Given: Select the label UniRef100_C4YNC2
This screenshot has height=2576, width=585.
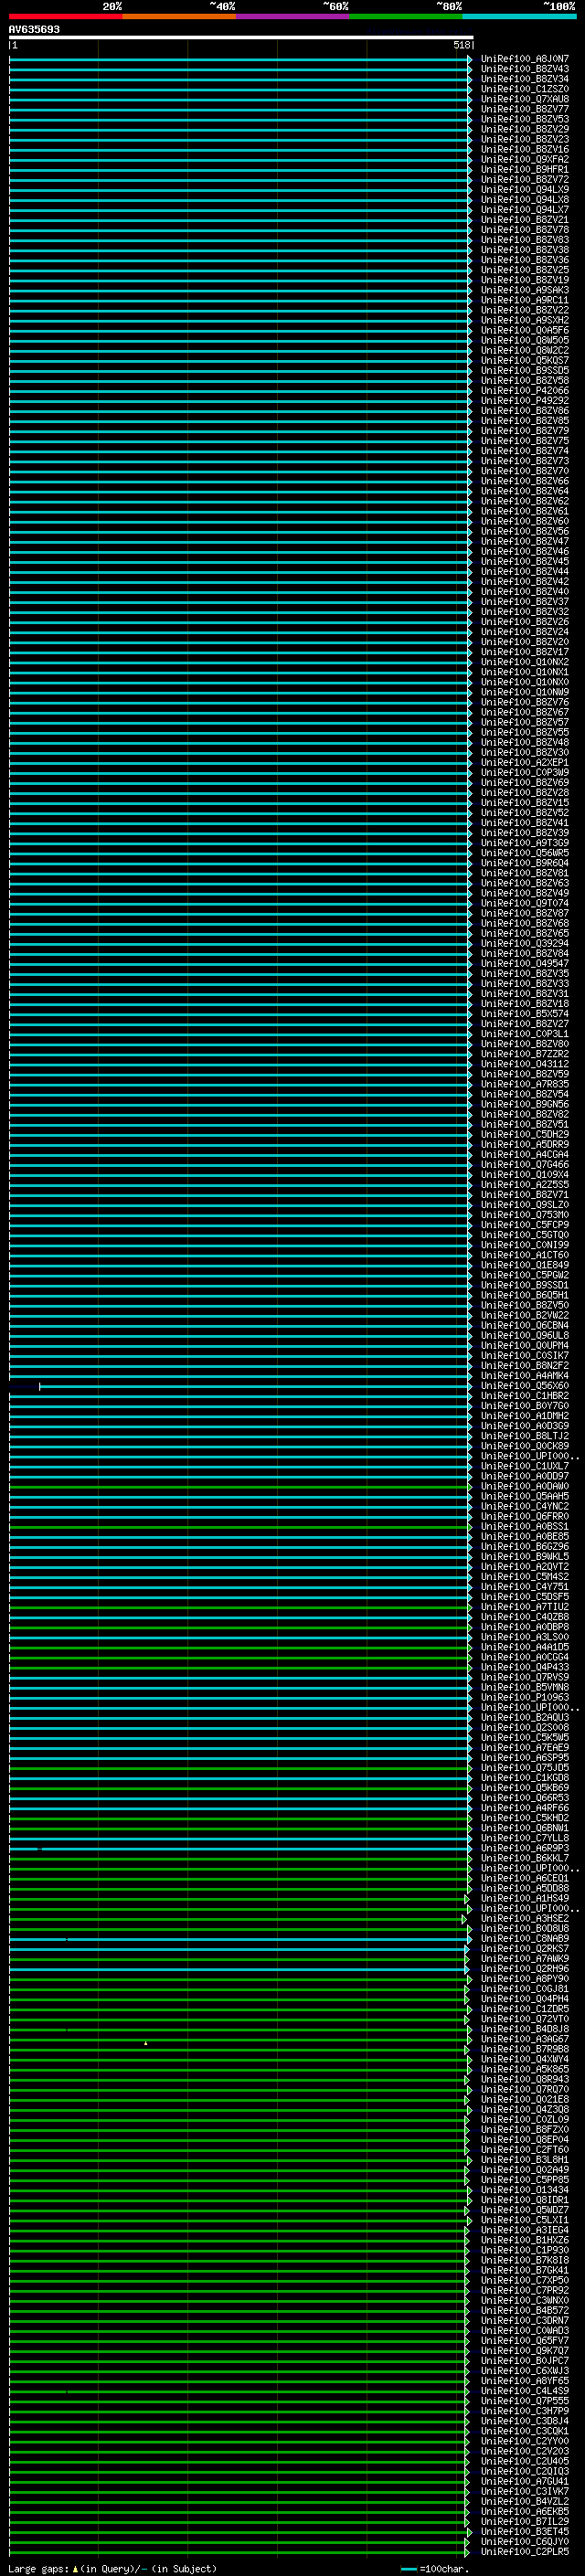Looking at the screenshot, I should [525, 1506].
